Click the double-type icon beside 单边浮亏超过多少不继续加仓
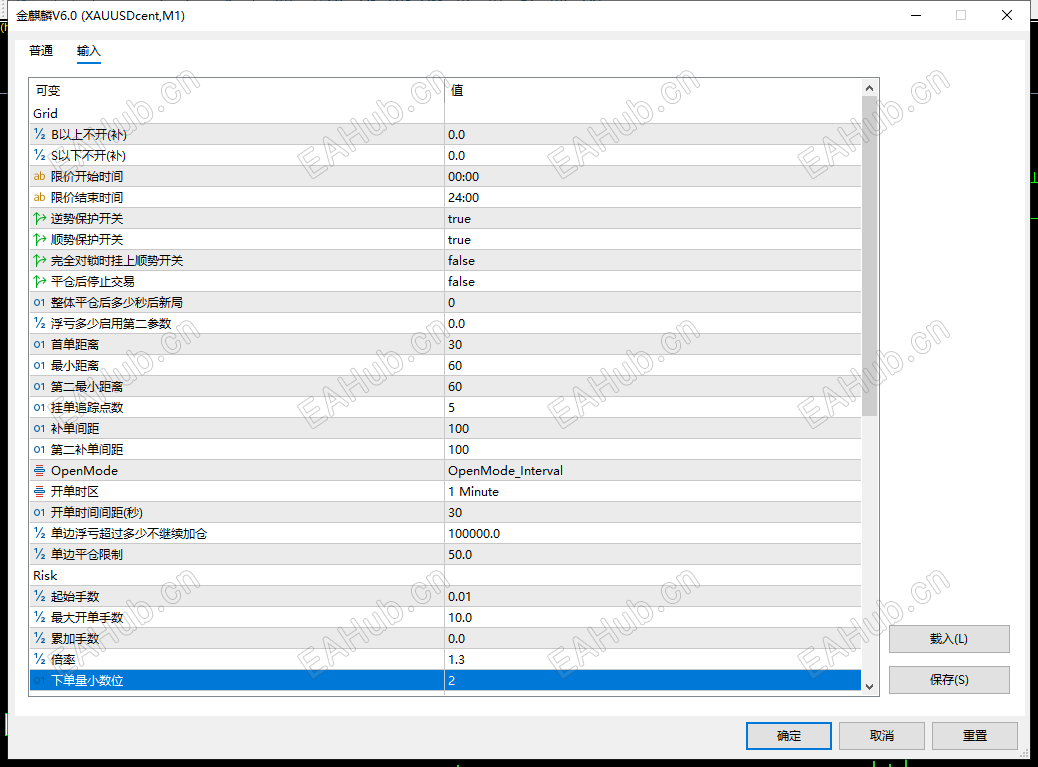Image resolution: width=1038 pixels, height=767 pixels. click(x=40, y=533)
